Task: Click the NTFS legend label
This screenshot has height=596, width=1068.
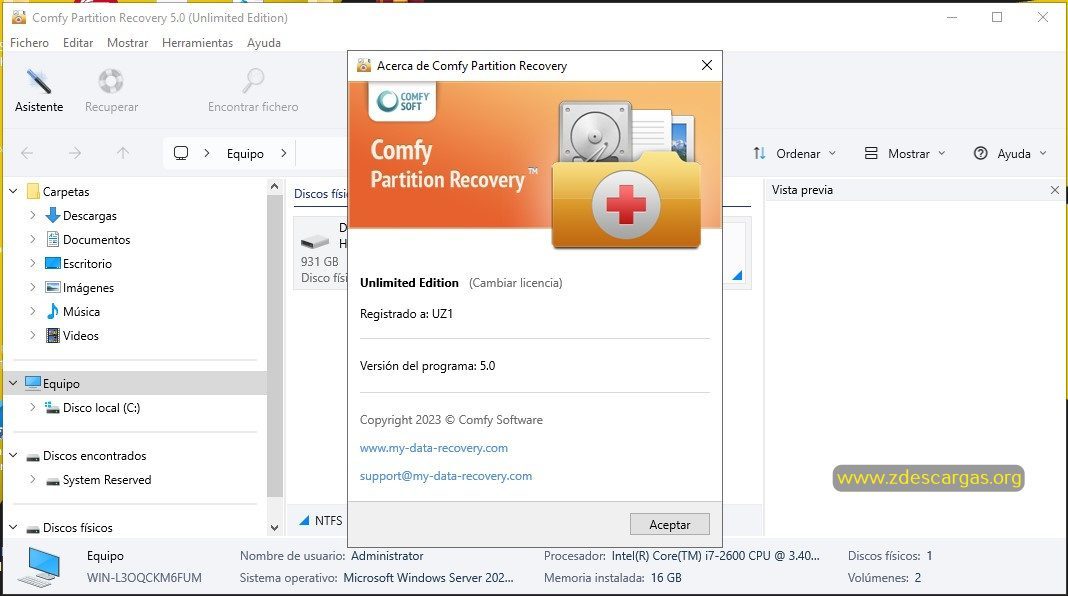Action: point(328,520)
